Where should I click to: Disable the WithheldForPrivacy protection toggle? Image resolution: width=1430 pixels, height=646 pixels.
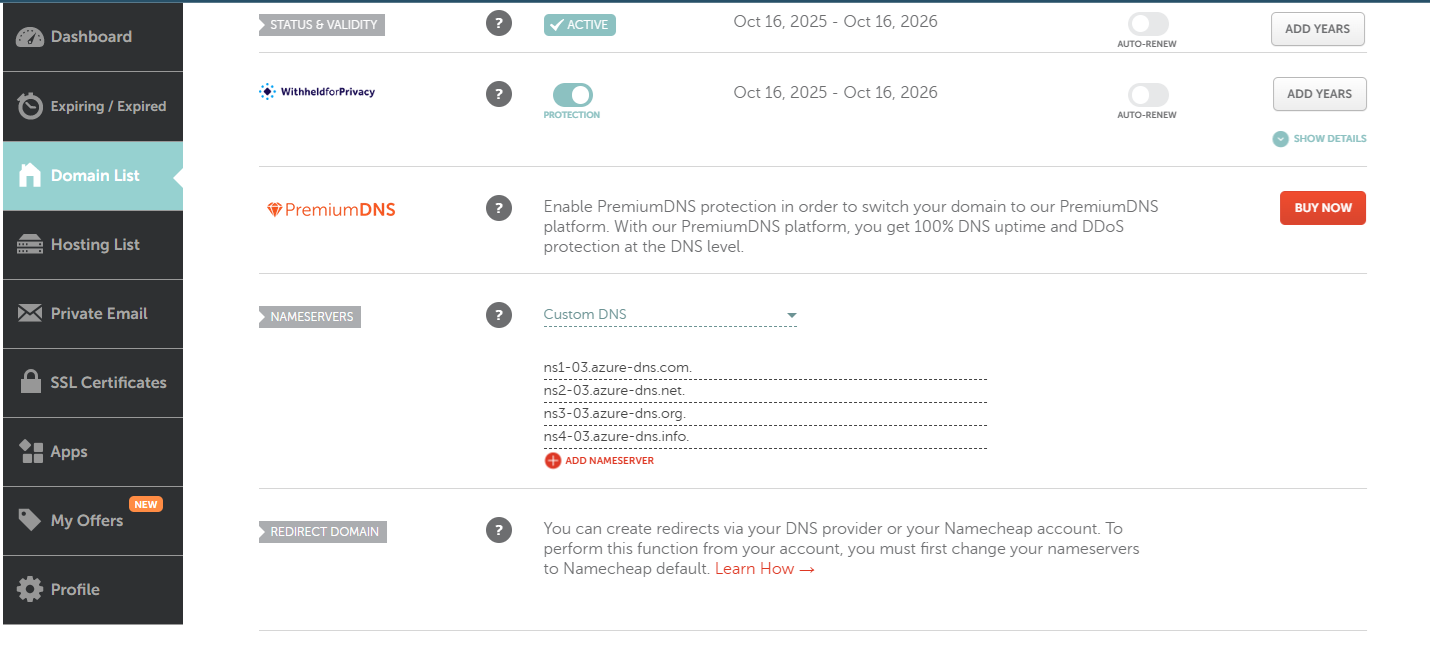pyautogui.click(x=572, y=95)
